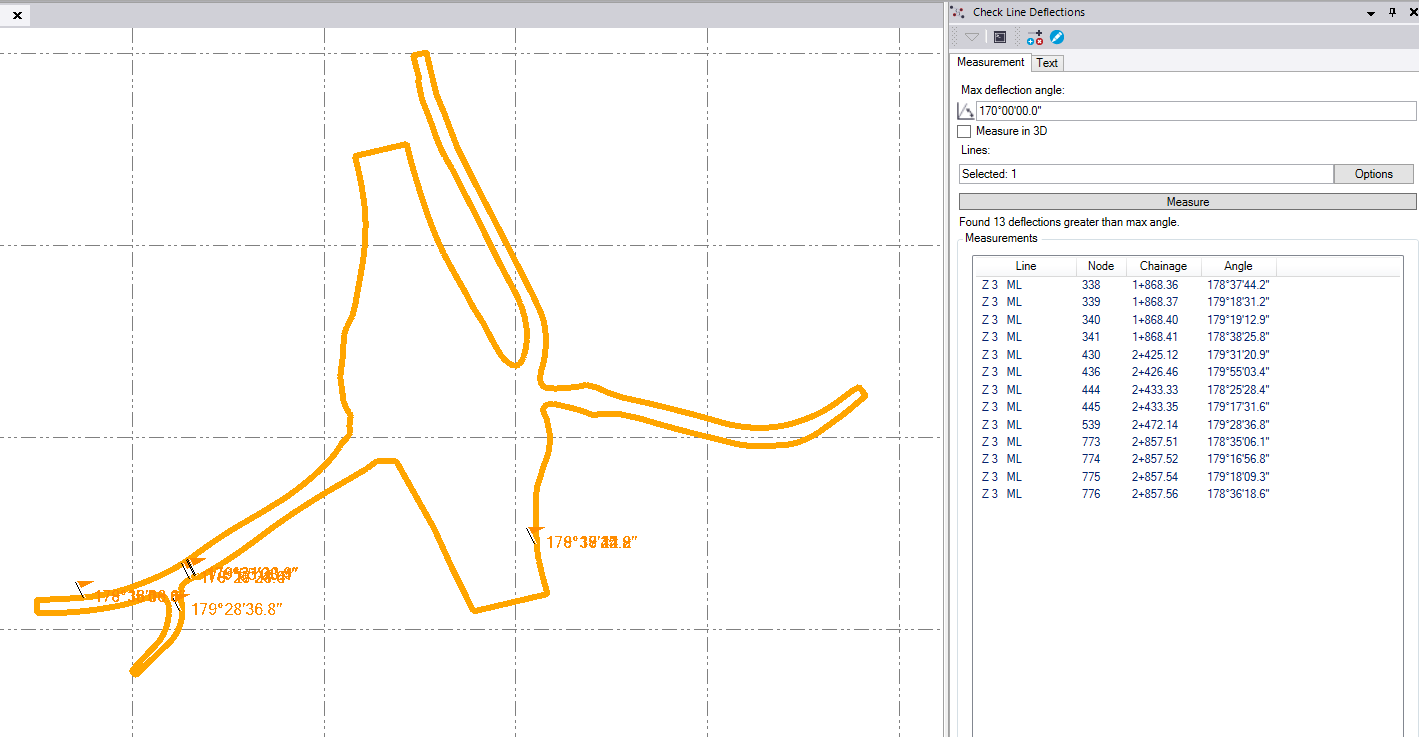
Task: Sort measurements by Angle column header
Action: (1238, 266)
